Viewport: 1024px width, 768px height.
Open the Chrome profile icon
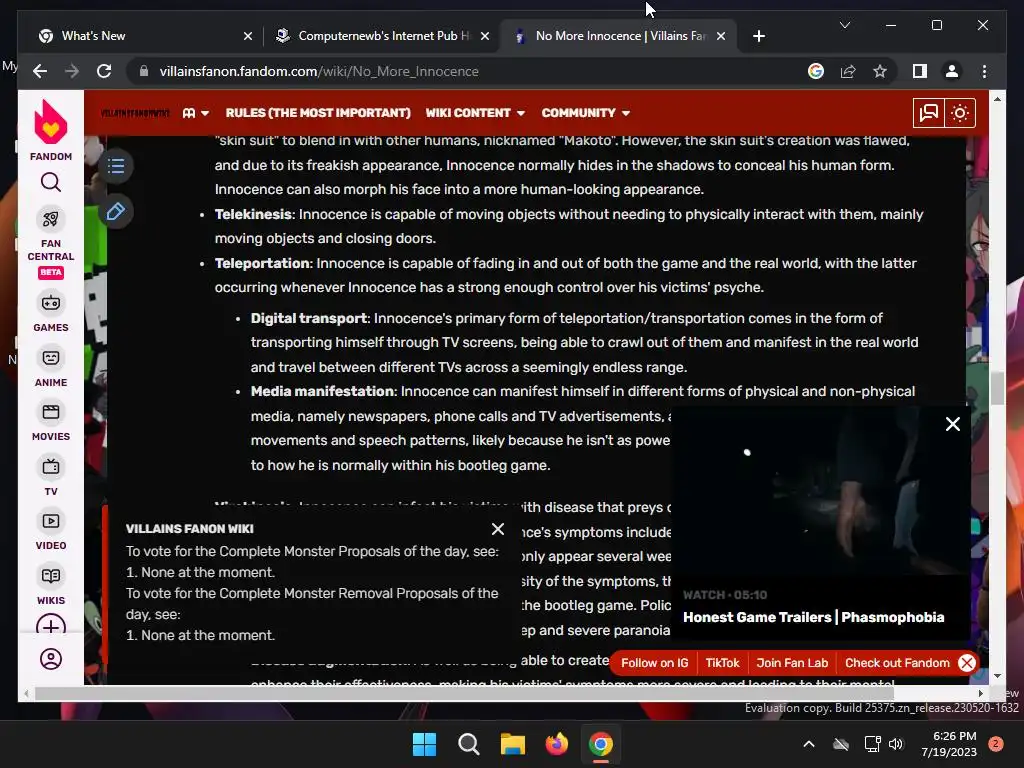click(x=952, y=71)
